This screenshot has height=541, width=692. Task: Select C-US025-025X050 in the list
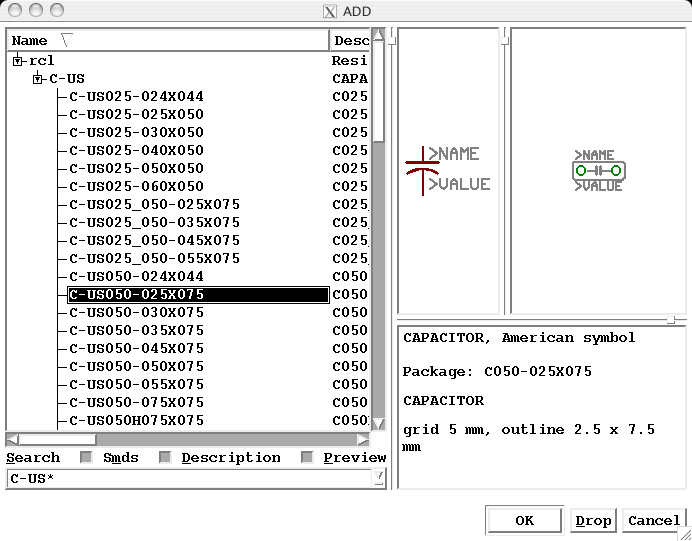click(x=136, y=115)
